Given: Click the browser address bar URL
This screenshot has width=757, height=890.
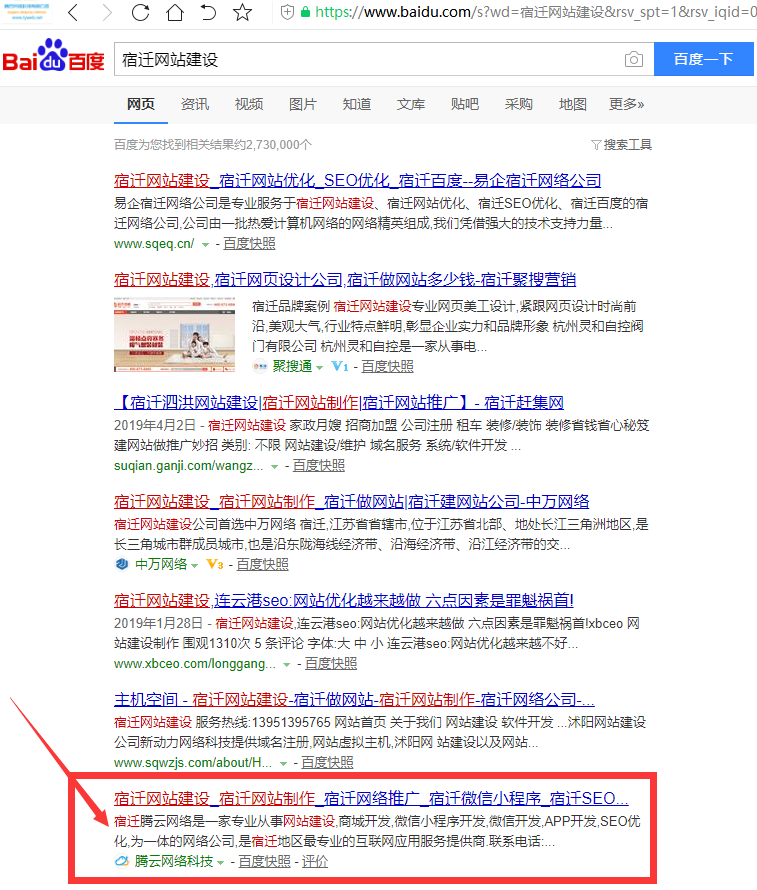Looking at the screenshot, I should coord(535,12).
